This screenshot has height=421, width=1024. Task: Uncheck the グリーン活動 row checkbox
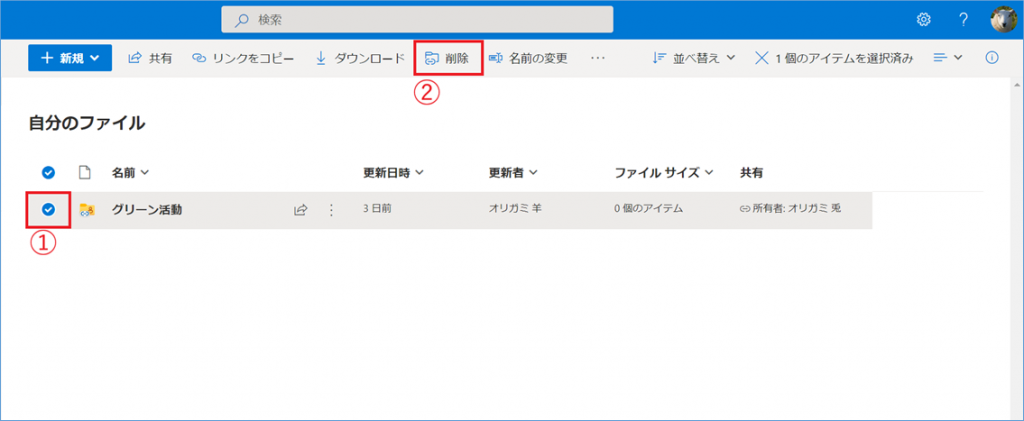[48, 210]
